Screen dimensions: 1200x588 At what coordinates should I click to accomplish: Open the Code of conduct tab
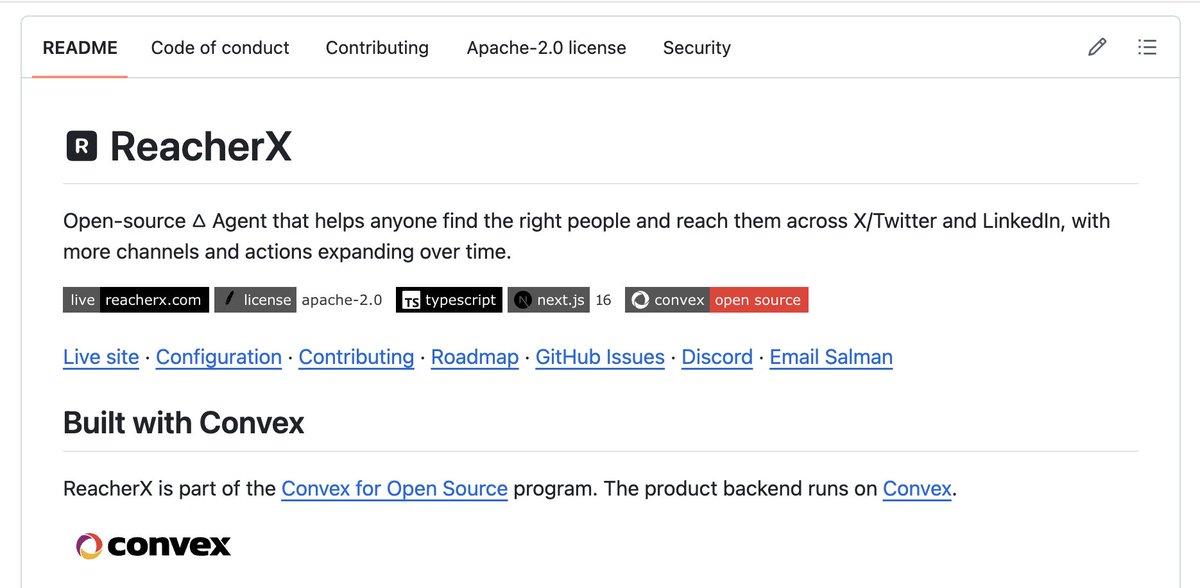coord(220,47)
